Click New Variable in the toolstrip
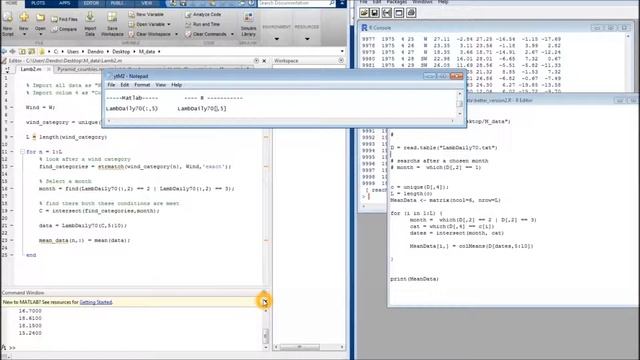 click(146, 14)
